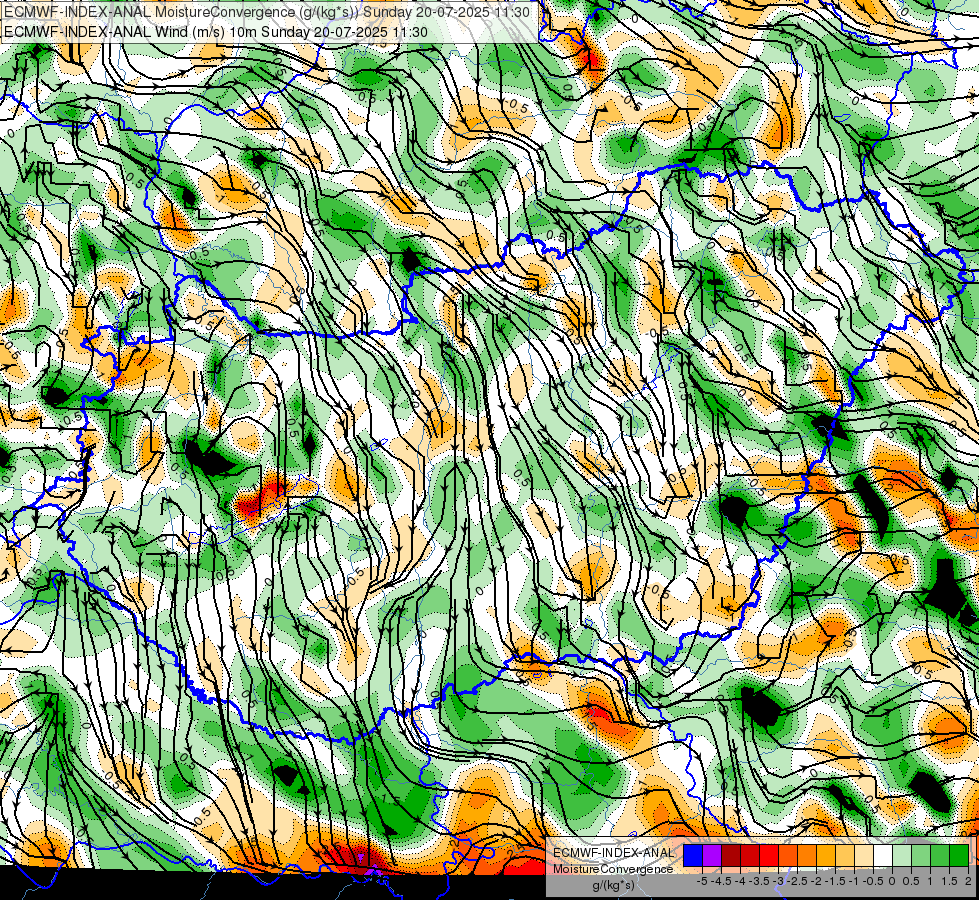
Task: Click the 1.5 tick label in the legend
Action: tap(949, 881)
